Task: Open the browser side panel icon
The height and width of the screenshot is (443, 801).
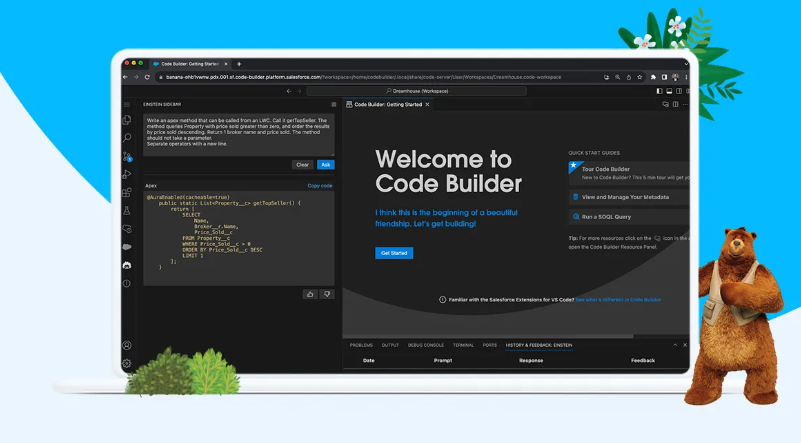Action: coord(664,77)
